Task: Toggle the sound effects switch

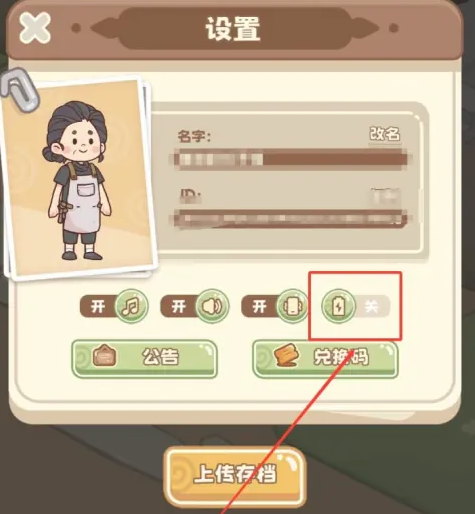Action: pos(195,306)
